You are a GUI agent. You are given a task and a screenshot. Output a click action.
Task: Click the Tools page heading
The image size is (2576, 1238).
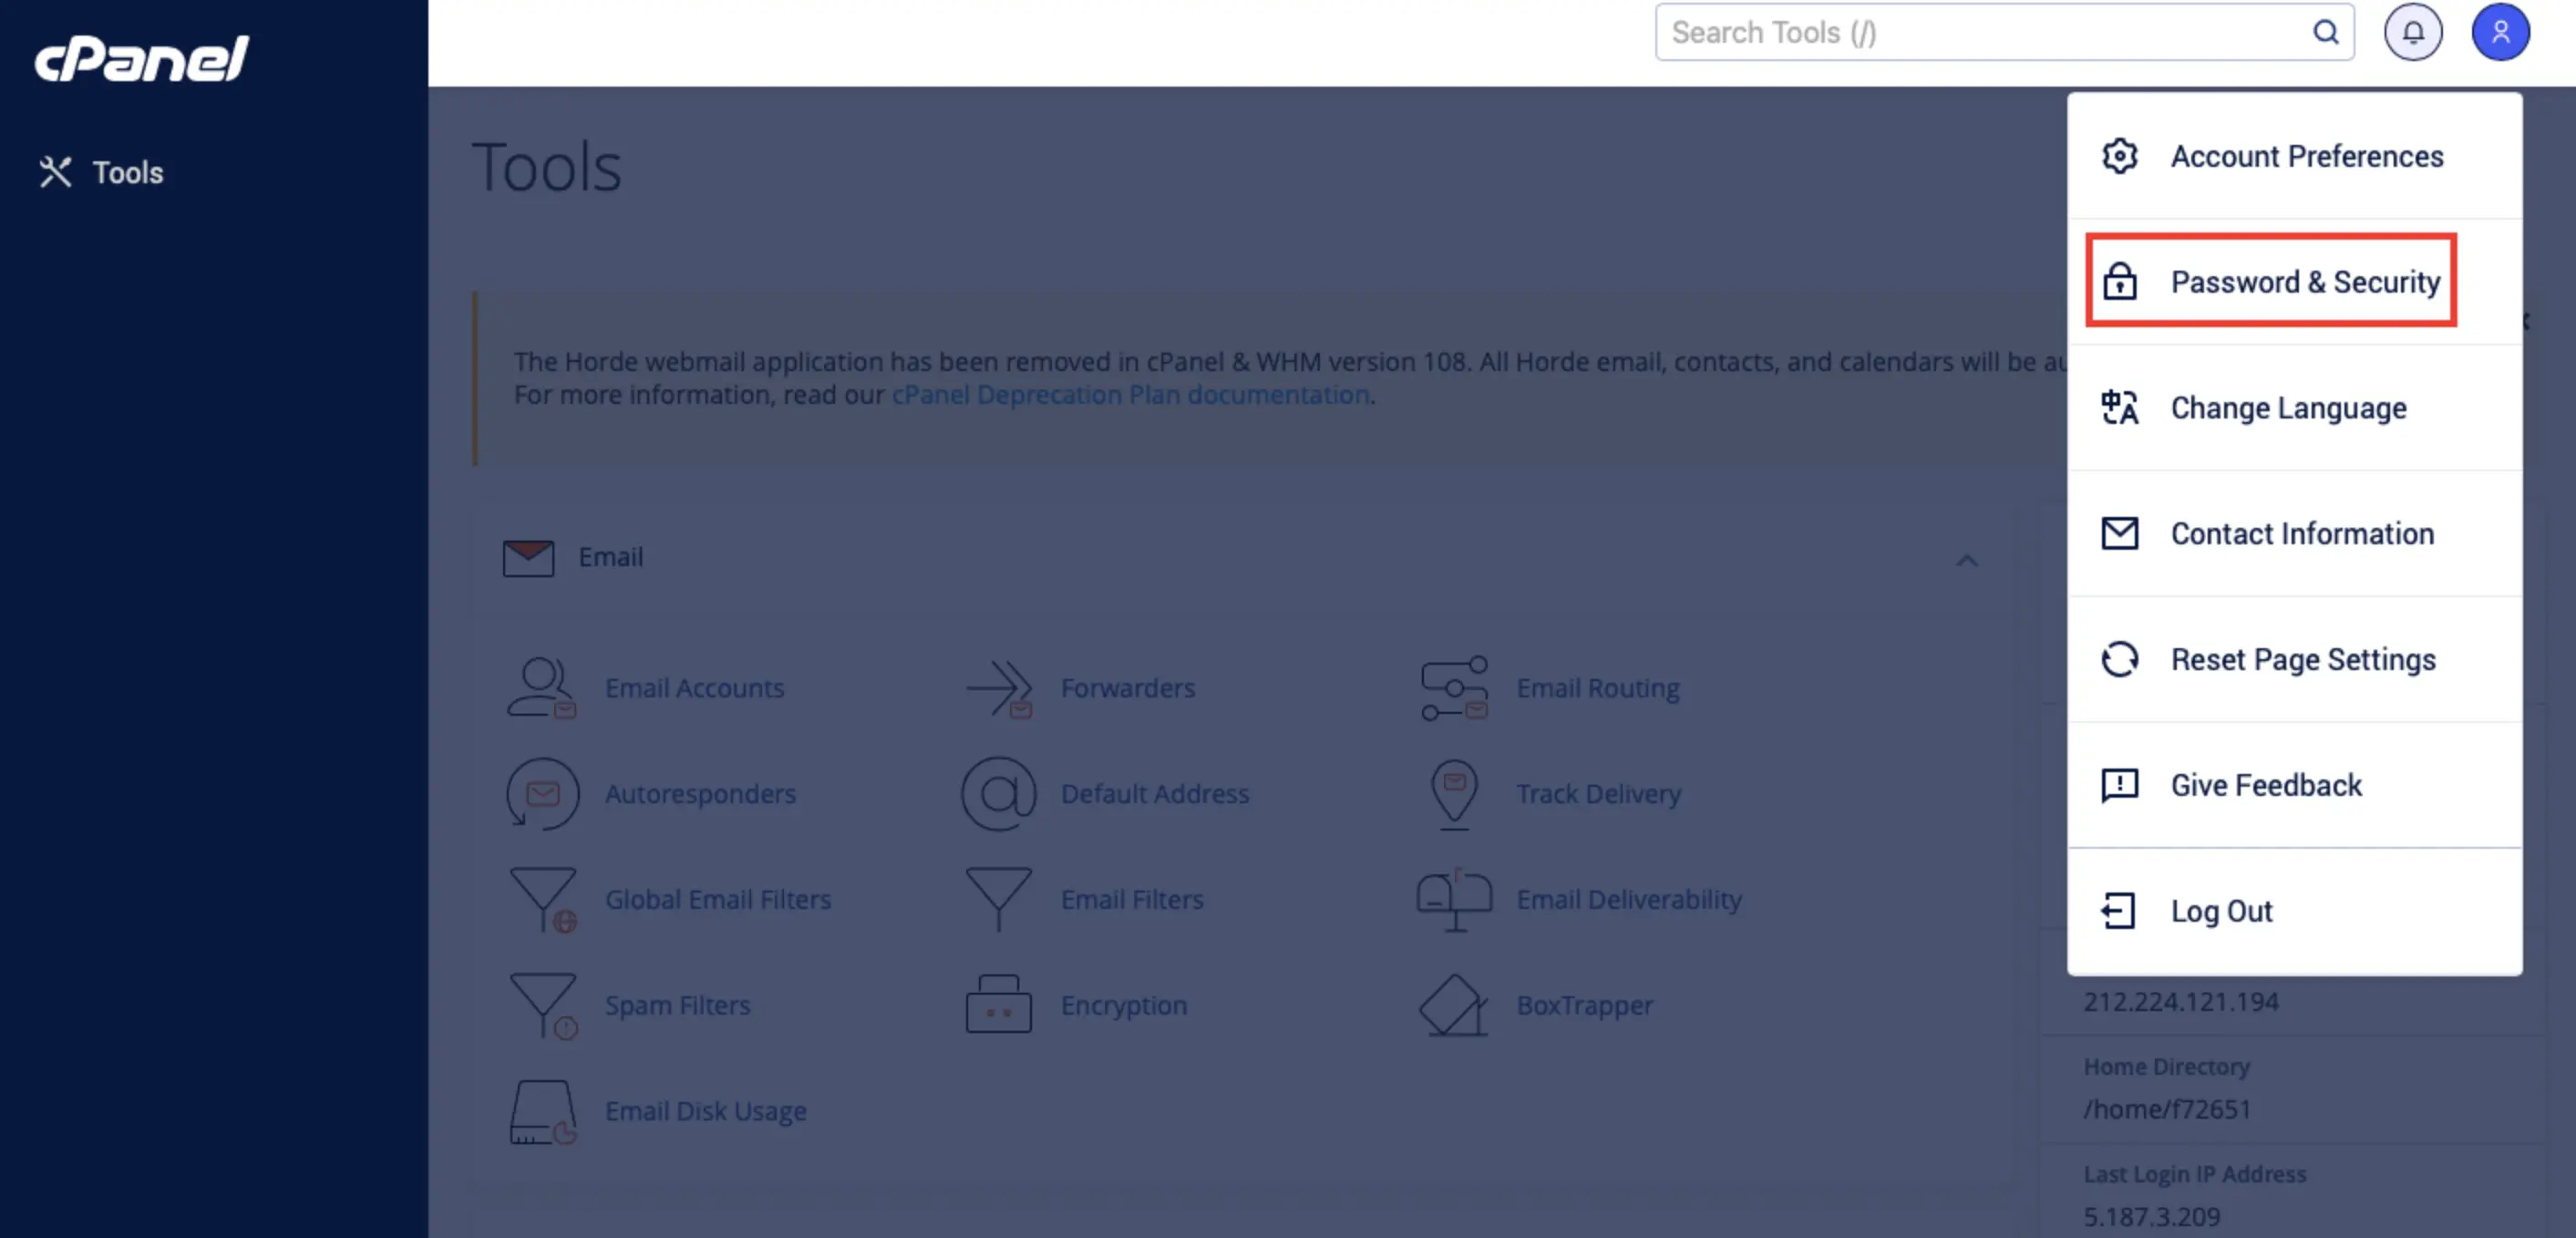click(x=546, y=166)
